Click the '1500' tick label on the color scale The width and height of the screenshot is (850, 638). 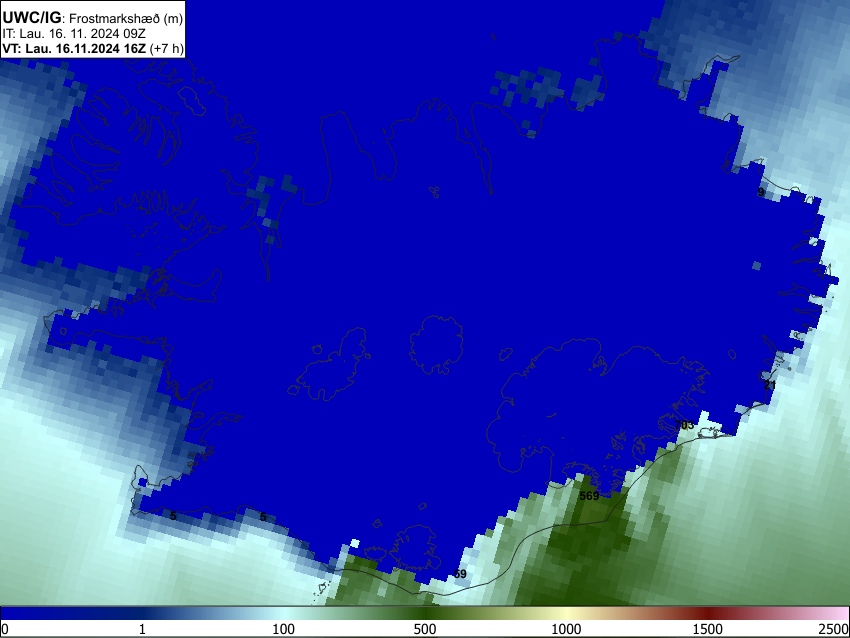708,629
